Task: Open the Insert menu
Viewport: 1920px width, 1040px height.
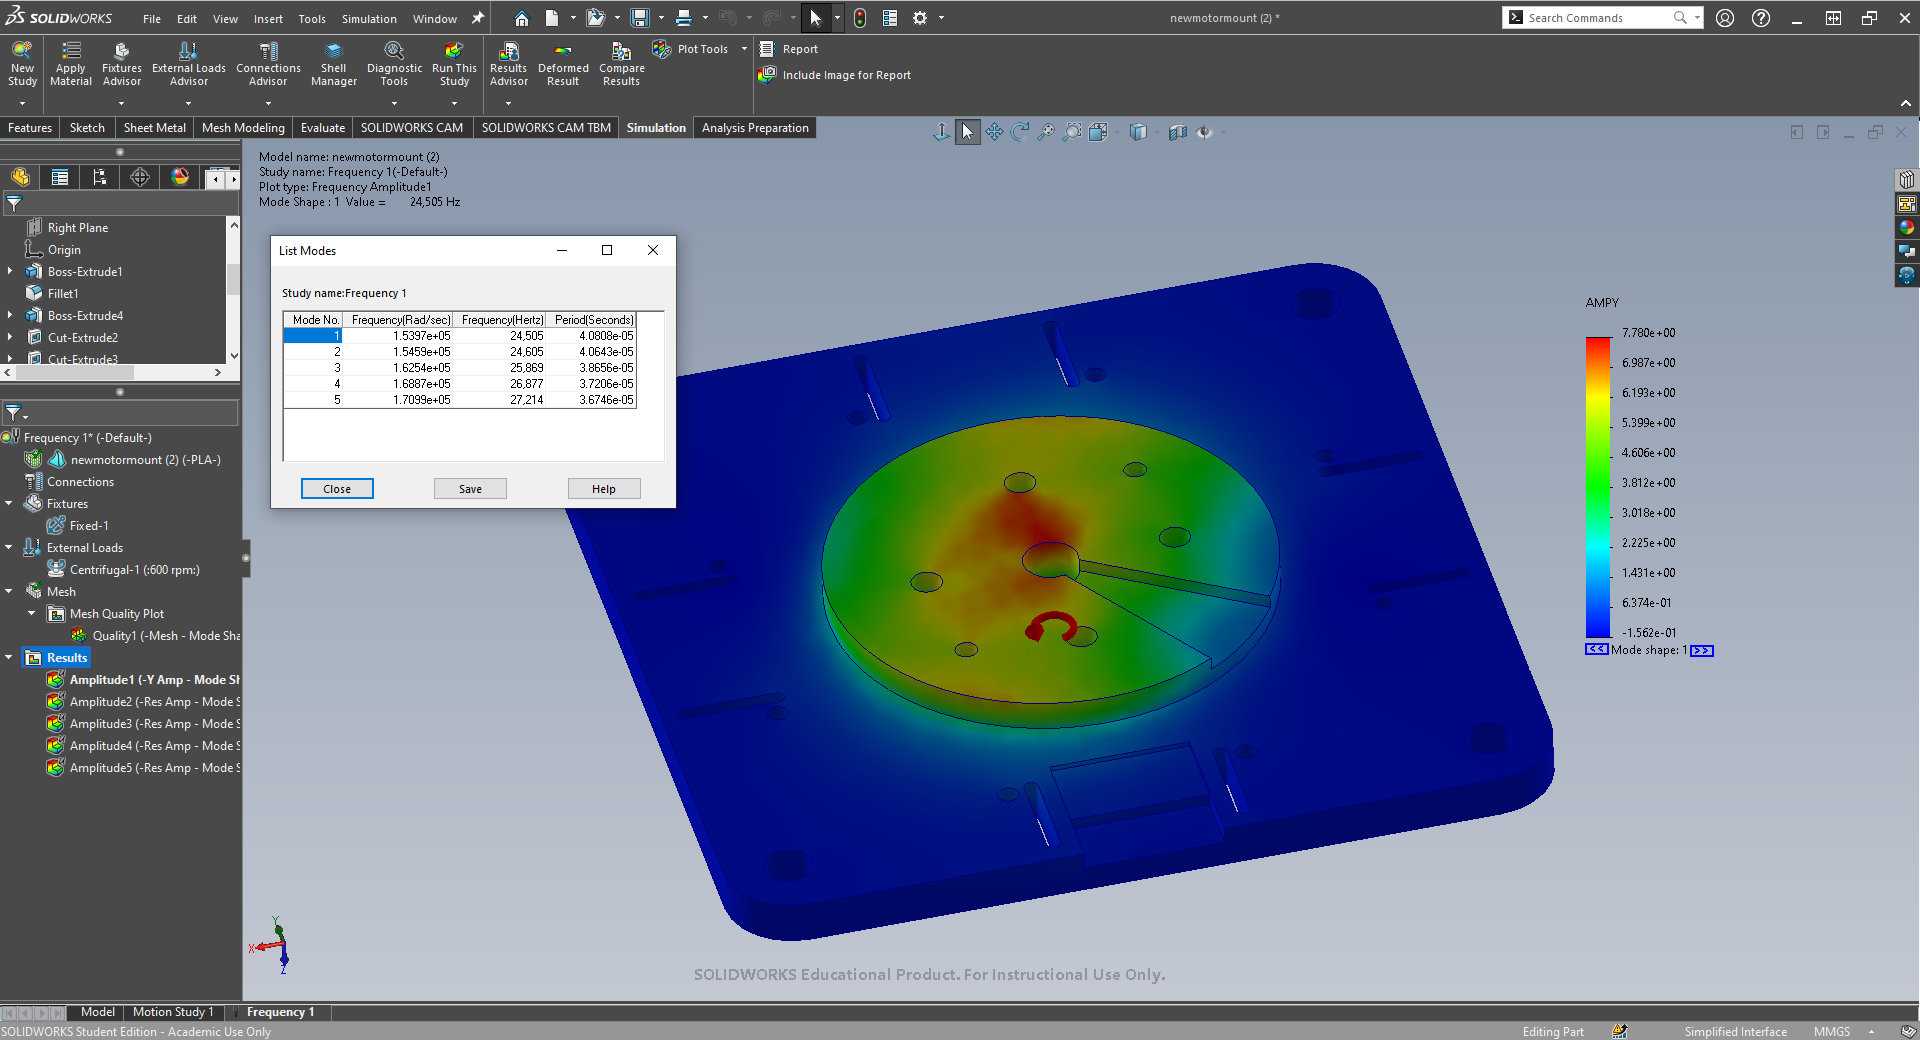Action: (268, 19)
